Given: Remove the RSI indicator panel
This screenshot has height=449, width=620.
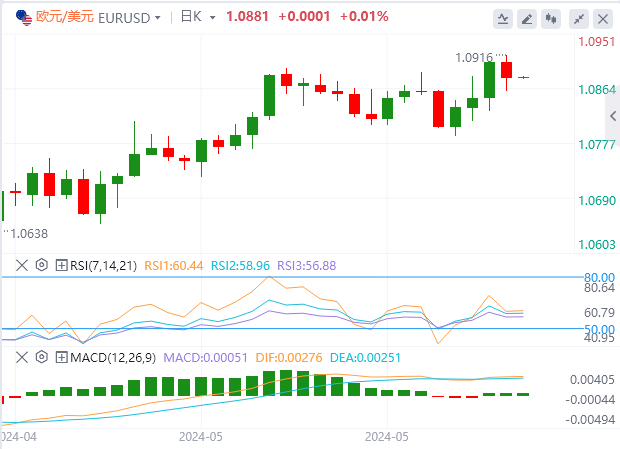Looking at the screenshot, I should 22,265.
